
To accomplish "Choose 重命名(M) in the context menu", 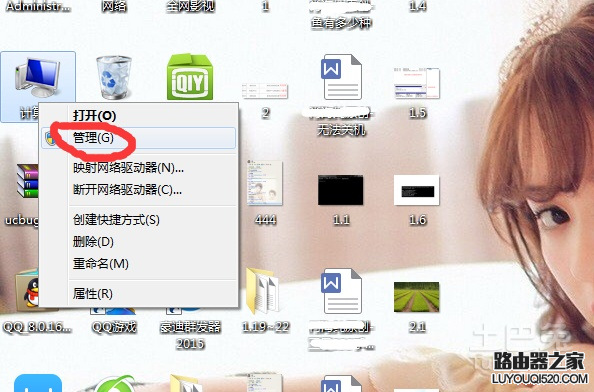I will (x=139, y=264).
